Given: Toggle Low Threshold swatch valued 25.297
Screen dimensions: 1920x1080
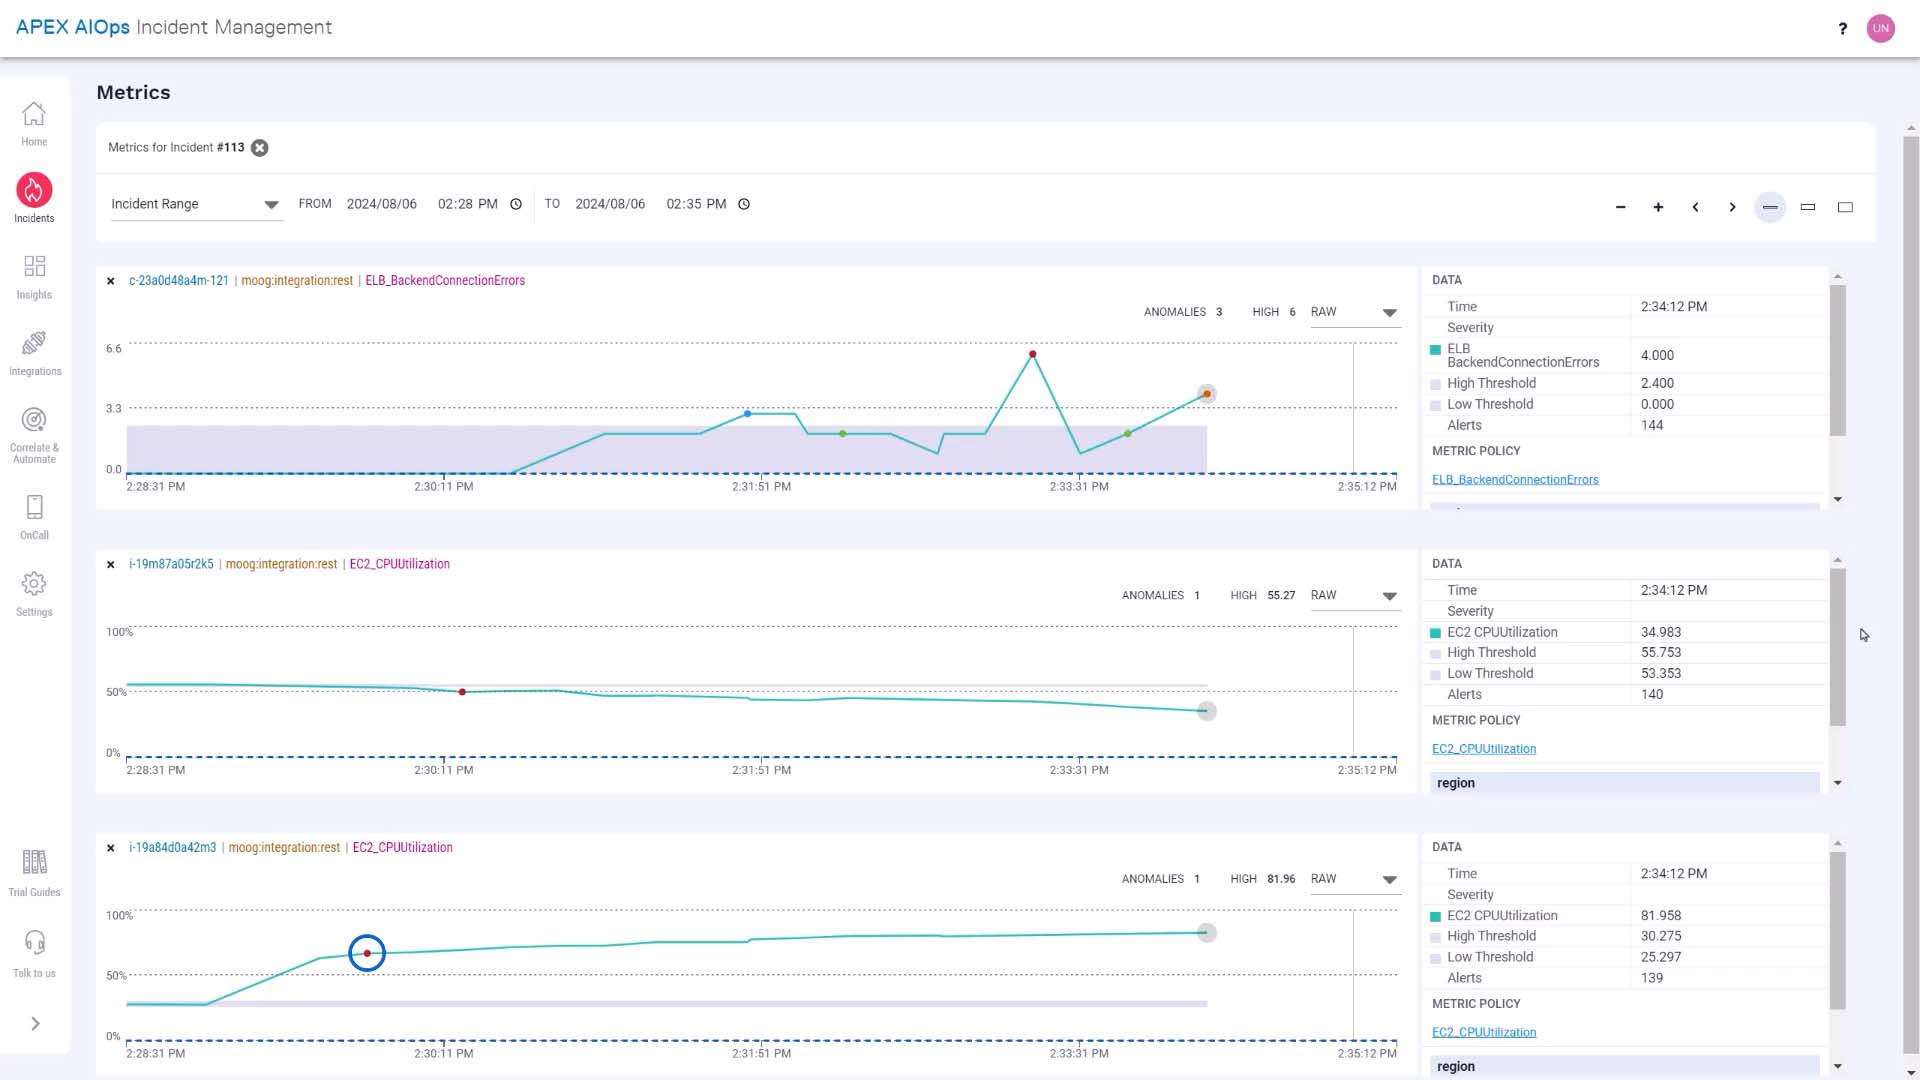Looking at the screenshot, I should pos(1436,959).
